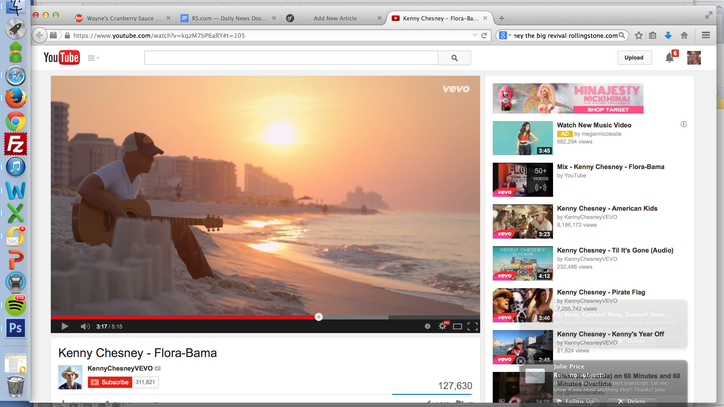724x407 pixels.
Task: Click the ad info icon
Action: (683, 124)
